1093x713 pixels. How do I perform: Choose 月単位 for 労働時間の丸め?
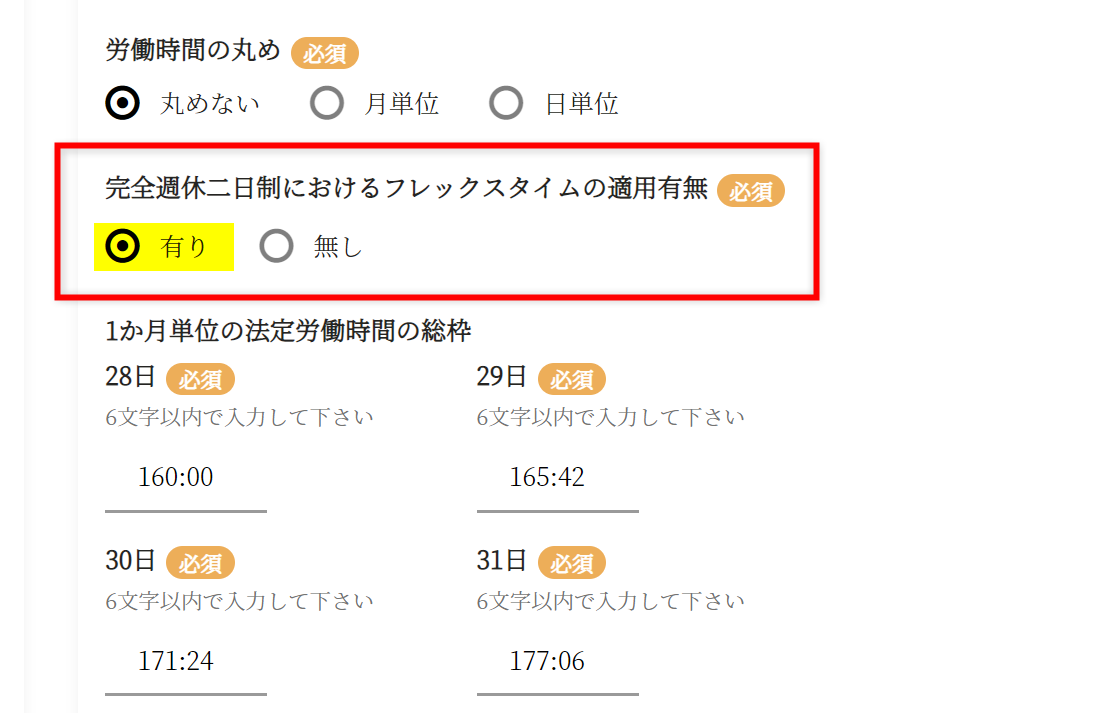click(x=327, y=103)
